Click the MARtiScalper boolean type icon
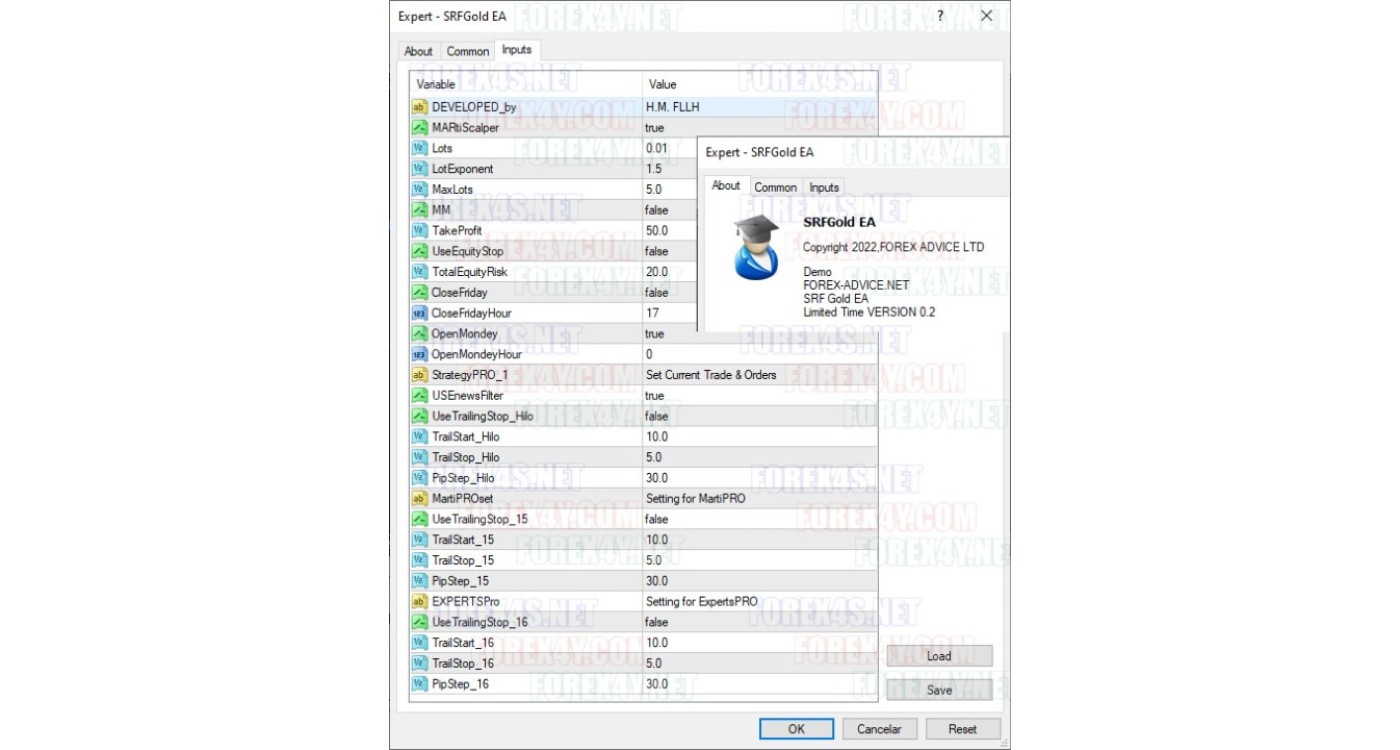Image resolution: width=1400 pixels, height=750 pixels. click(x=419, y=128)
